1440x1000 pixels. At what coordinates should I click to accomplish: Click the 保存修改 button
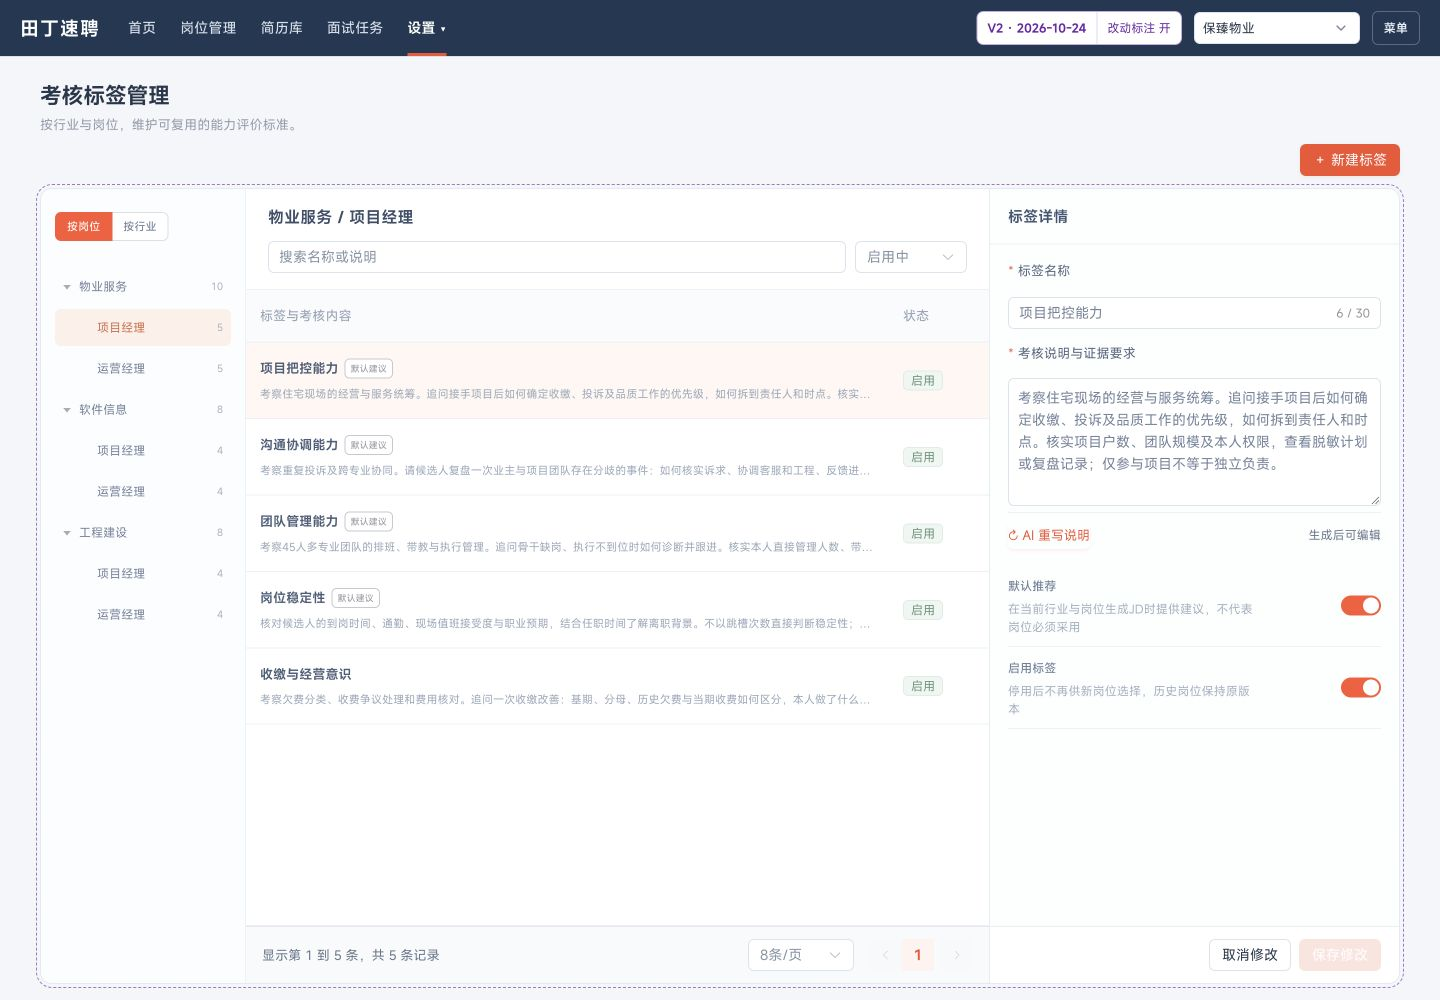(x=1340, y=955)
